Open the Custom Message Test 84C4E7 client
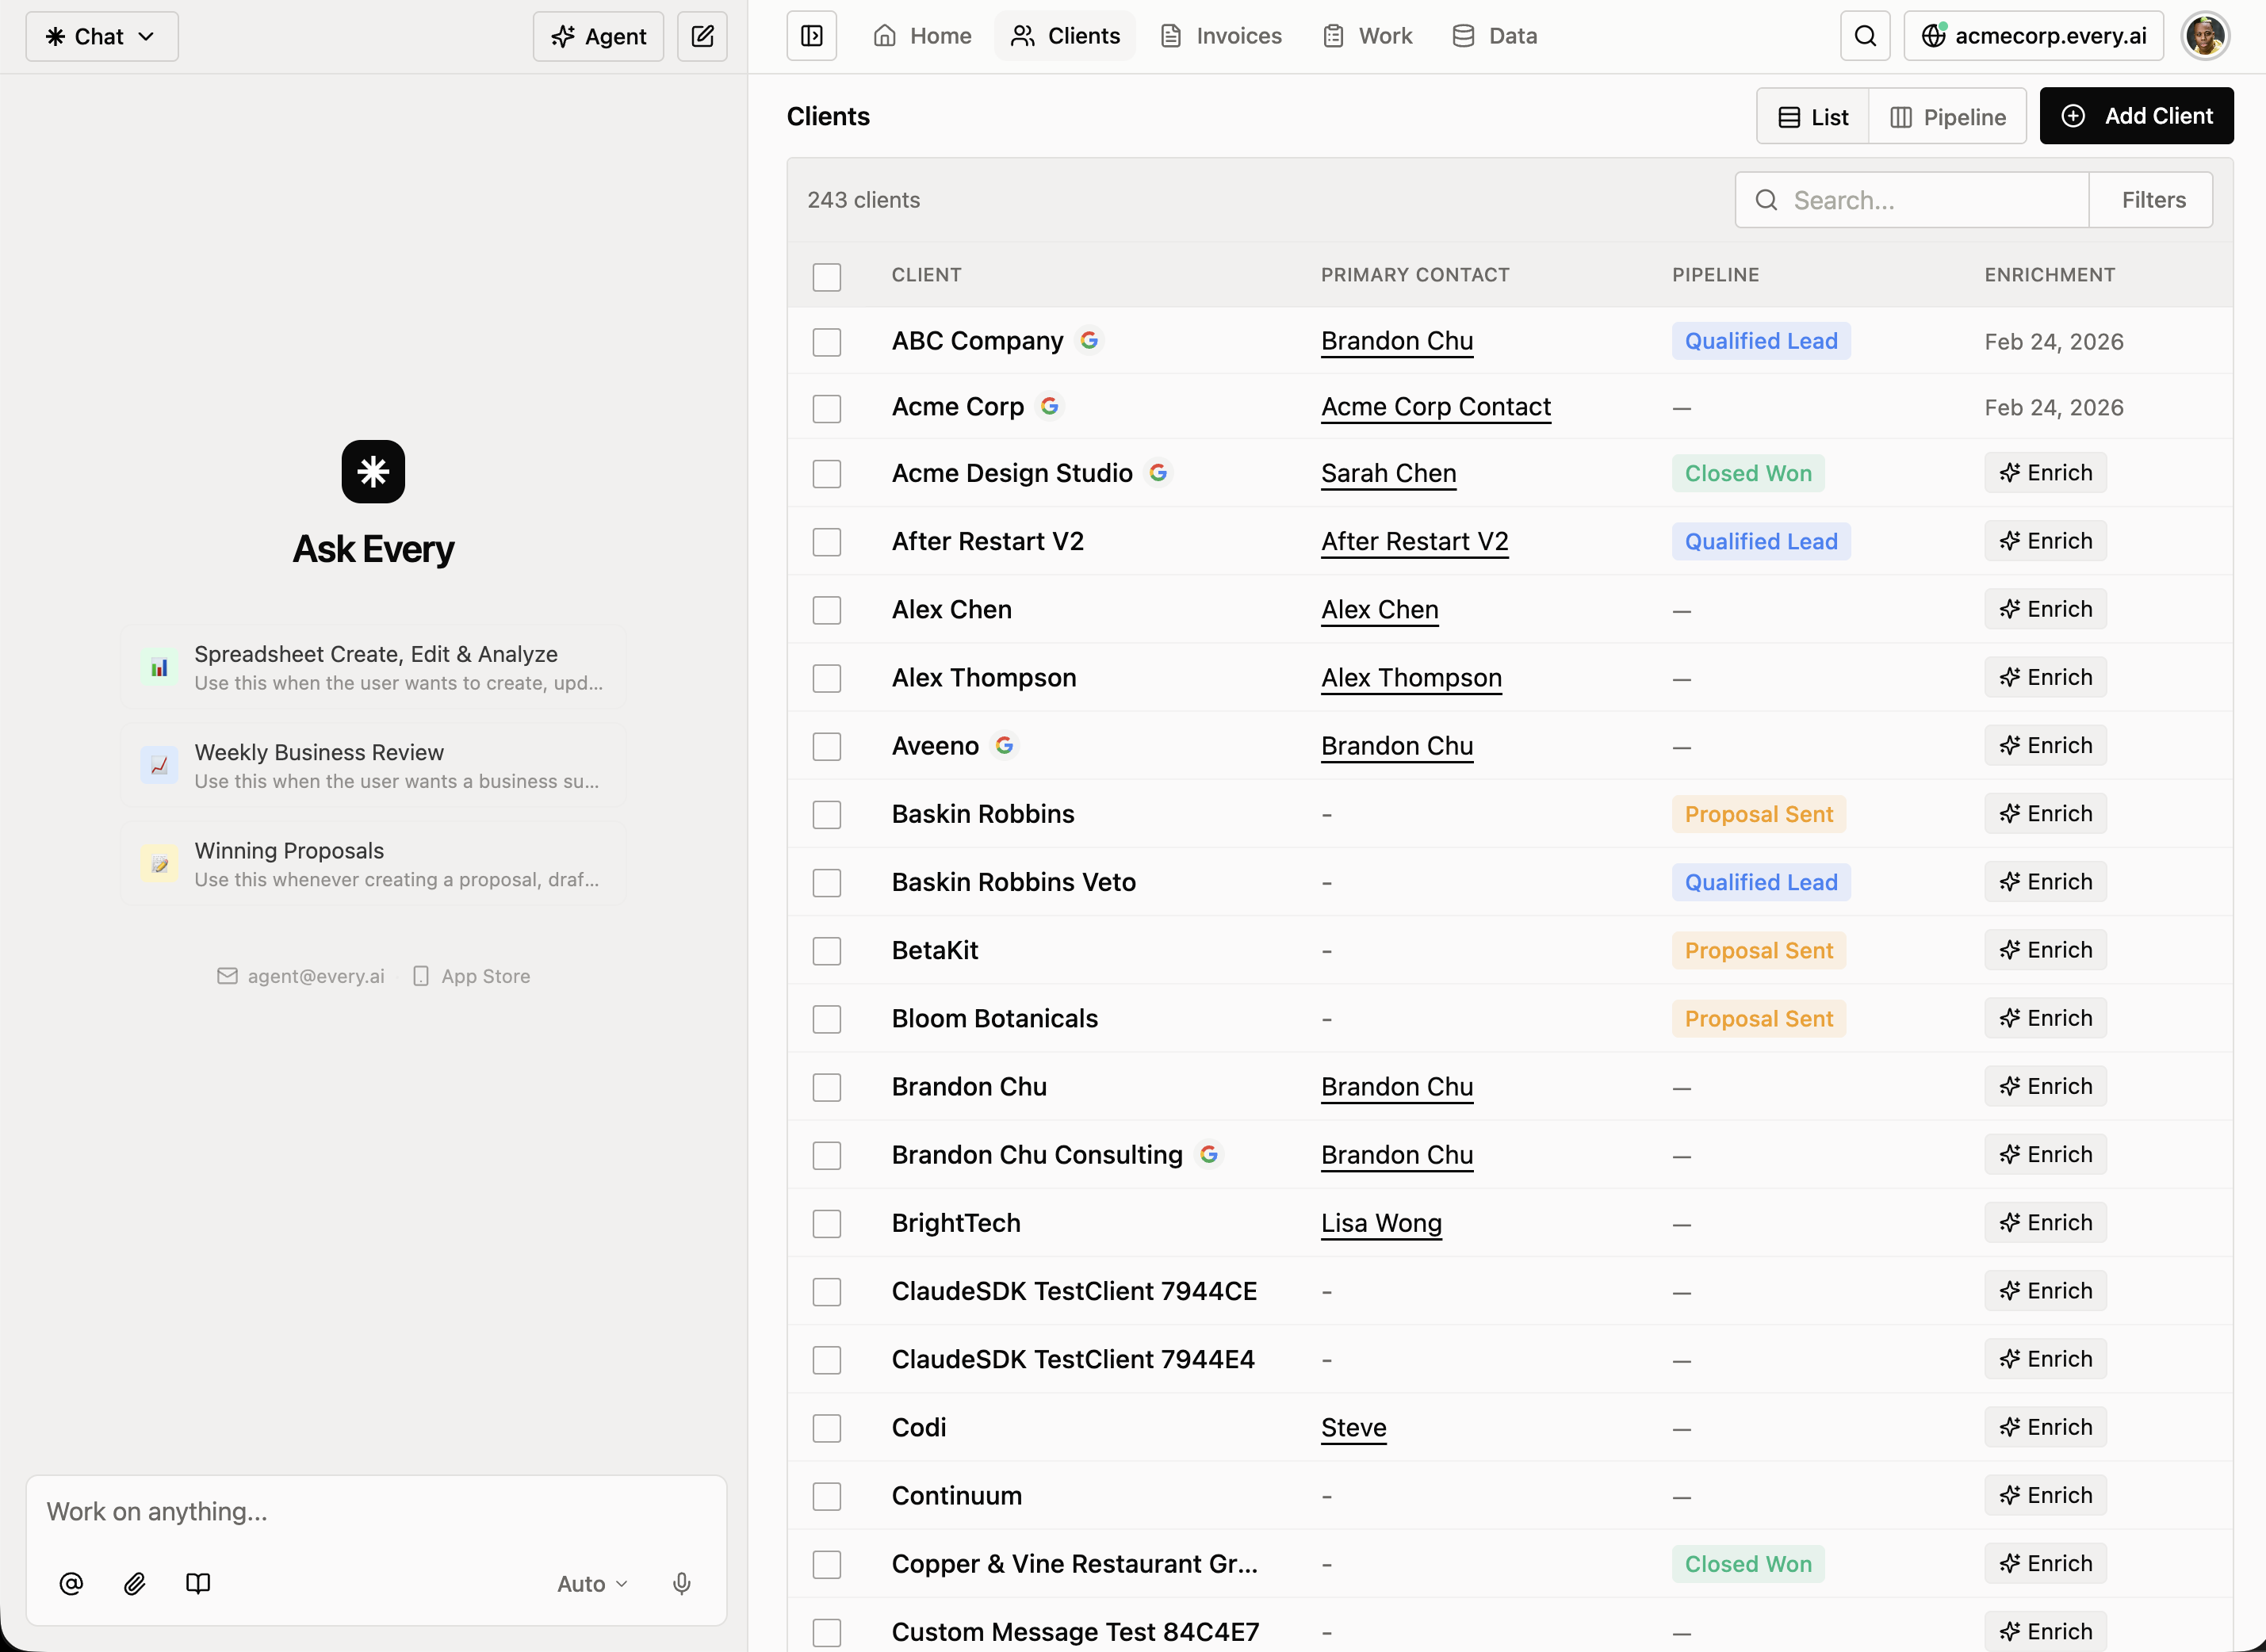 point(1075,1632)
